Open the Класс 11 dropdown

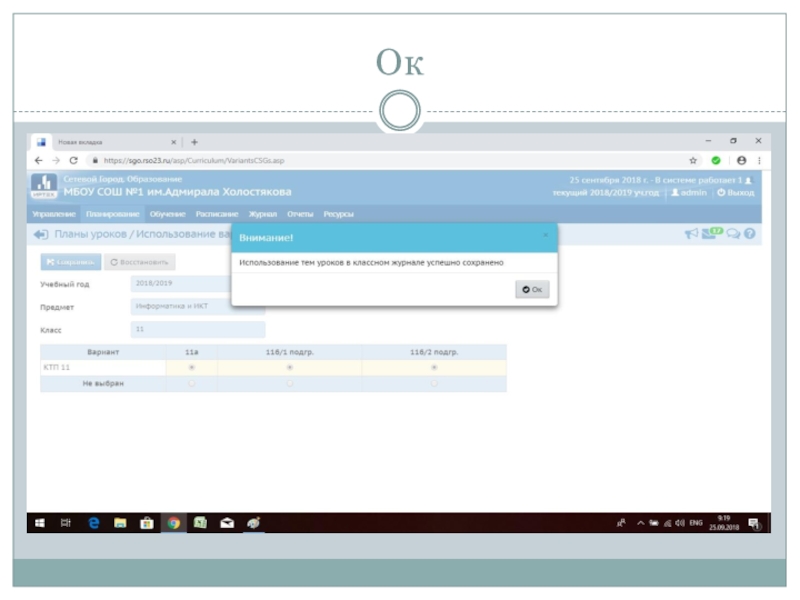pos(198,329)
